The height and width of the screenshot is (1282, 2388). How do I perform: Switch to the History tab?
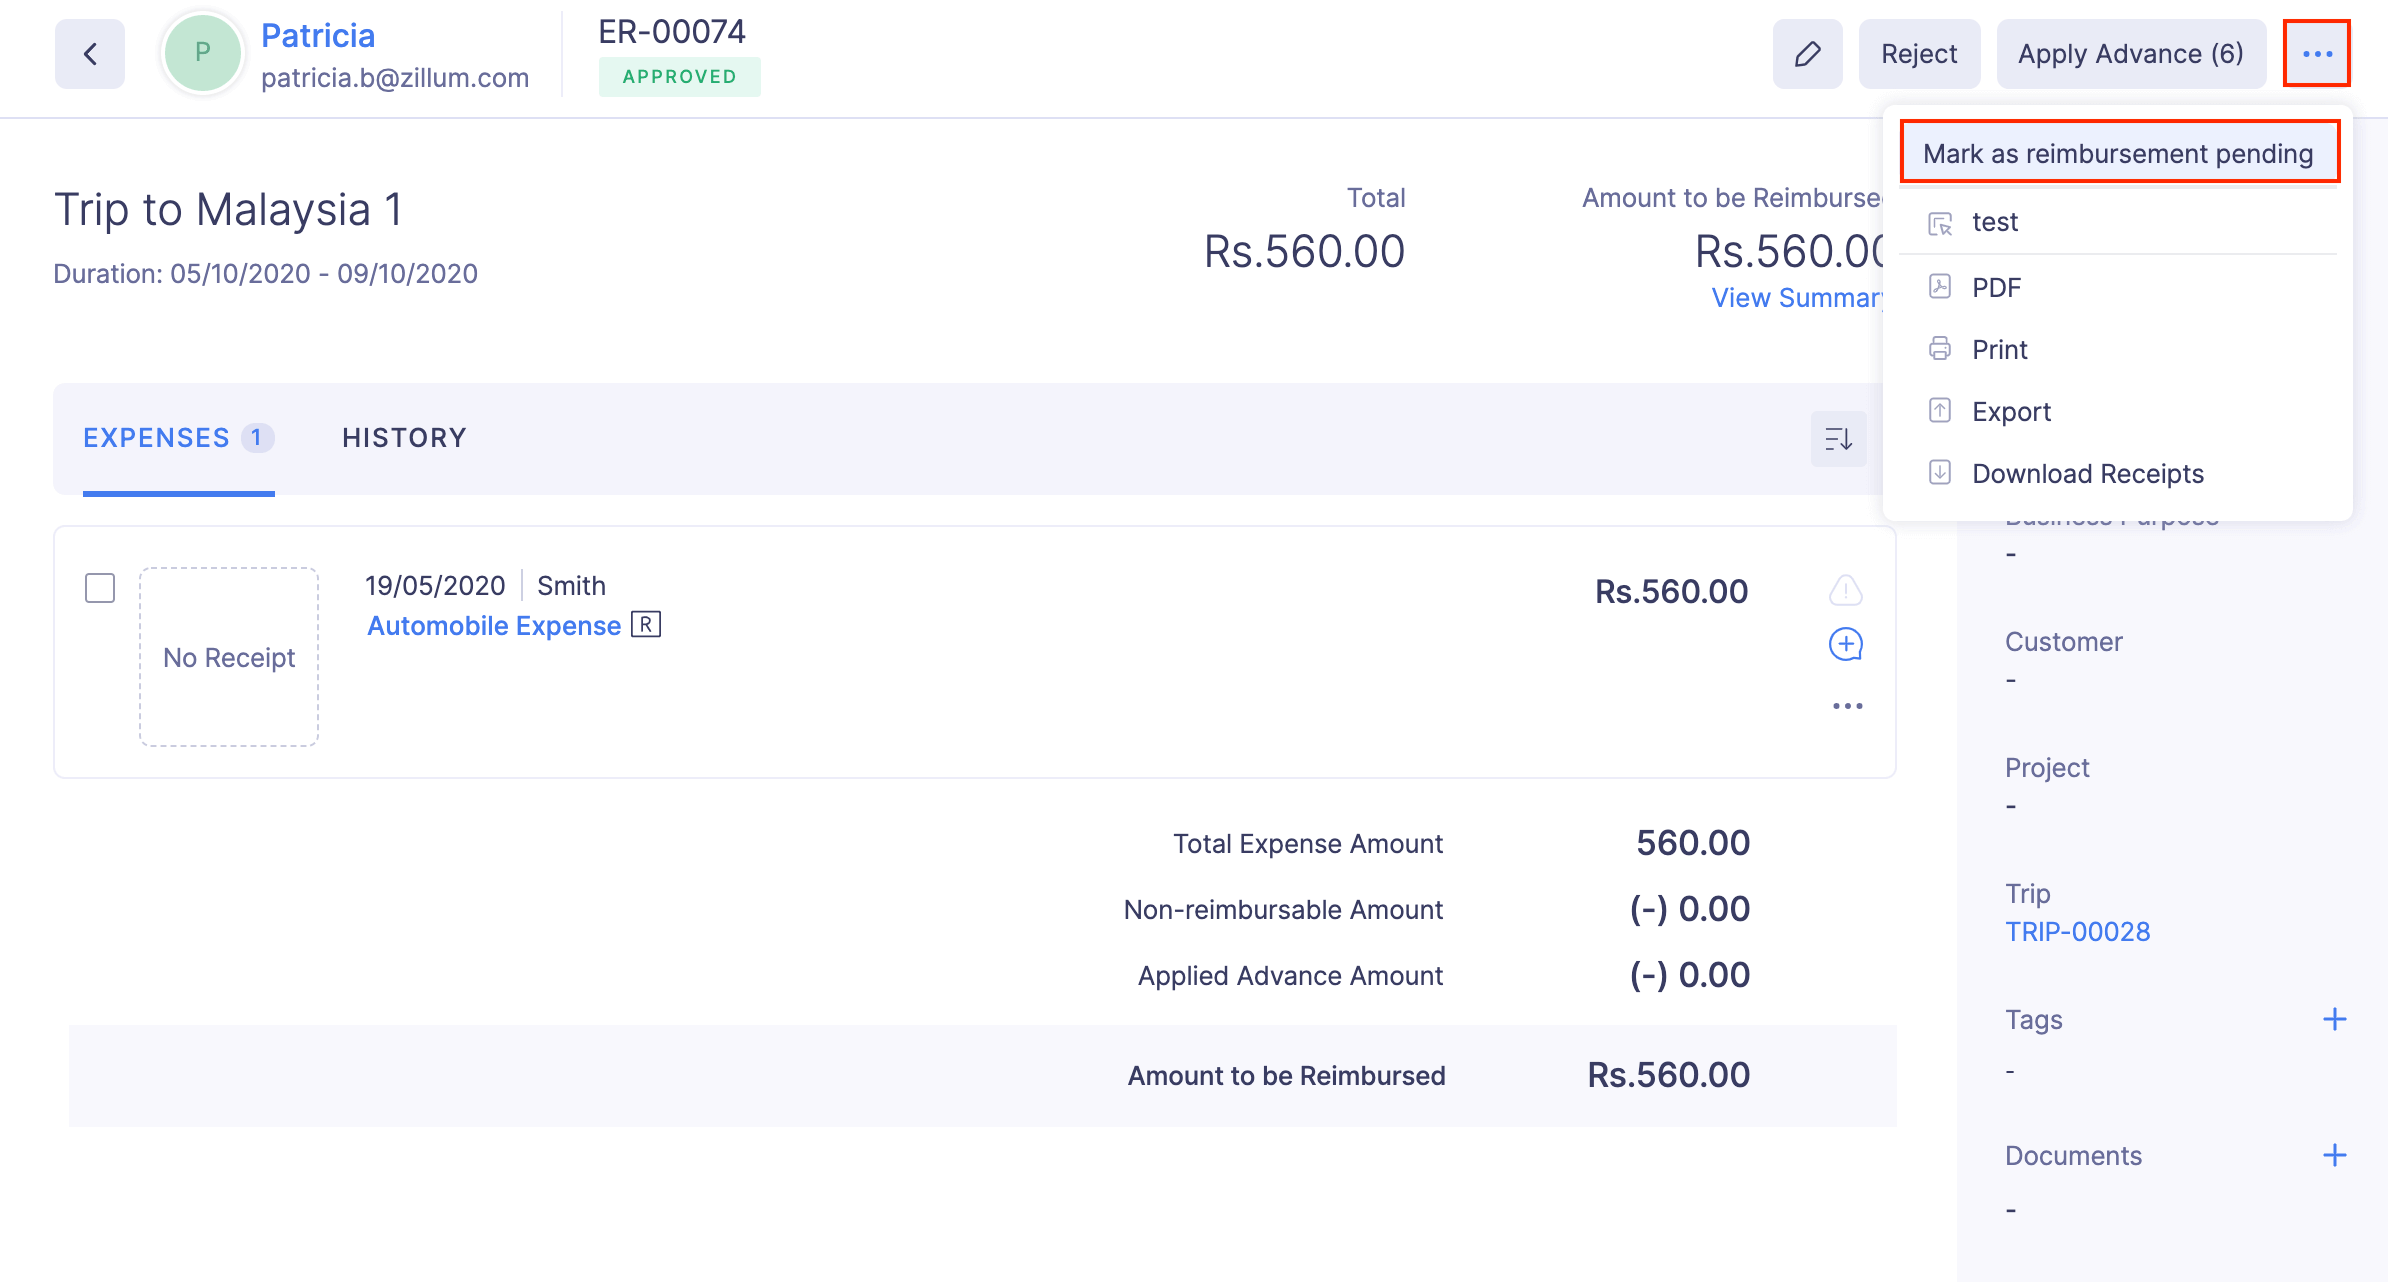[404, 438]
